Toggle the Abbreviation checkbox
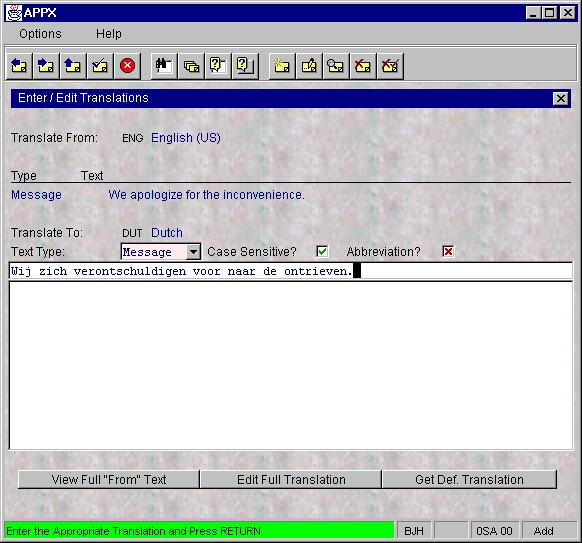Image resolution: width=582 pixels, height=543 pixels. tap(448, 251)
